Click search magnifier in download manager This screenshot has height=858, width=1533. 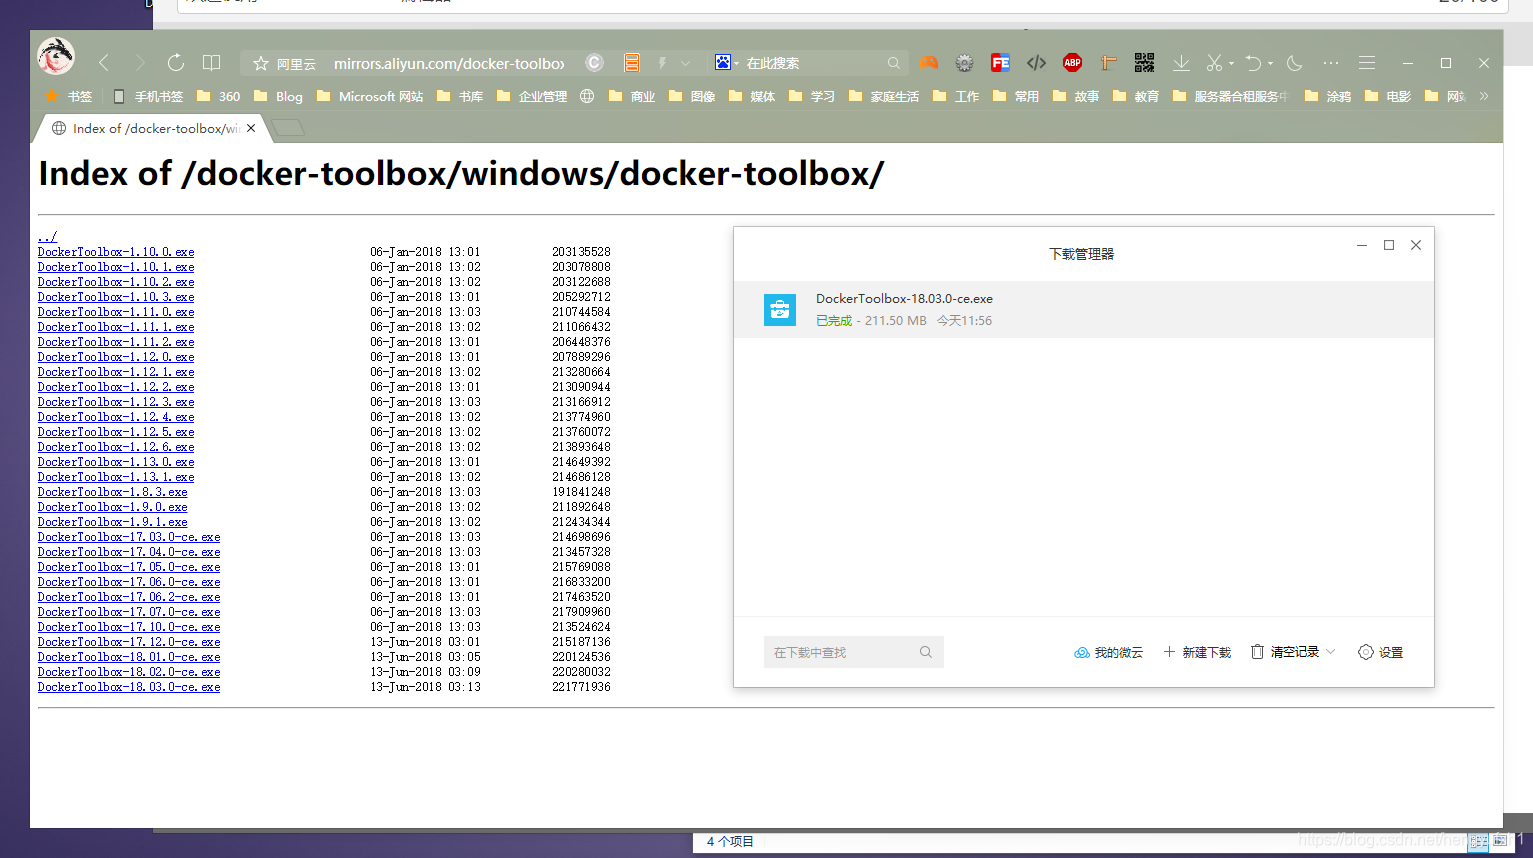pyautogui.click(x=926, y=652)
